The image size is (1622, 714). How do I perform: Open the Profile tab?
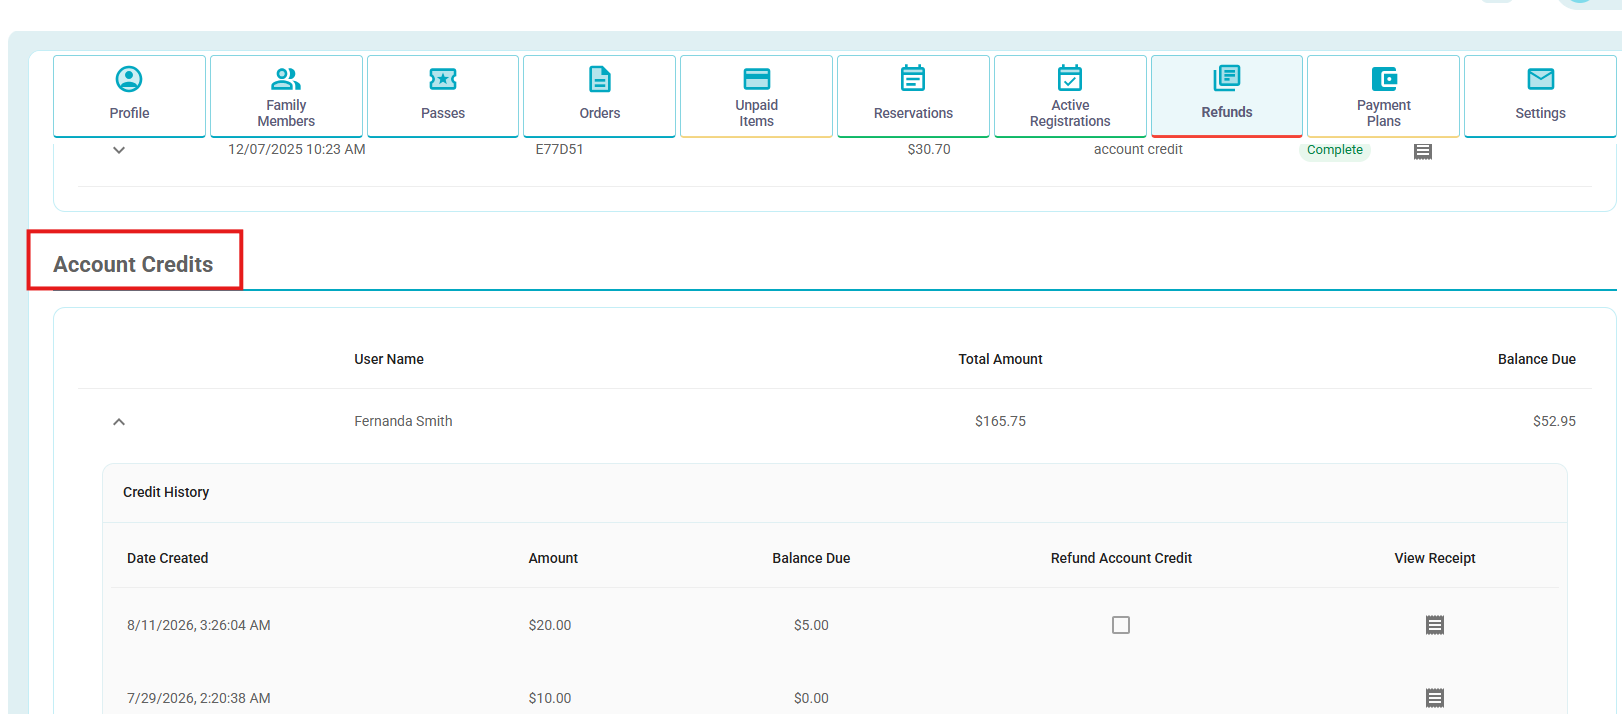129,96
